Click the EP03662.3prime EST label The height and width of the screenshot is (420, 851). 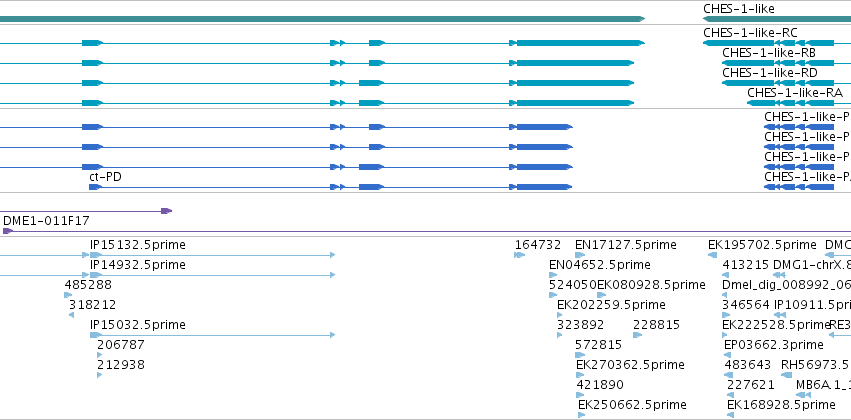(x=774, y=345)
